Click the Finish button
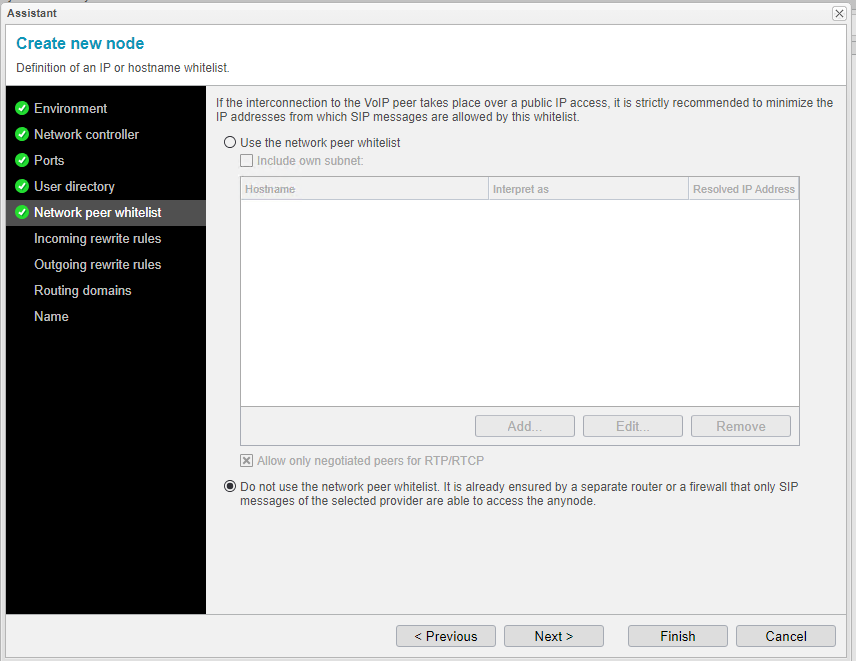This screenshot has height=661, width=856. [x=677, y=636]
